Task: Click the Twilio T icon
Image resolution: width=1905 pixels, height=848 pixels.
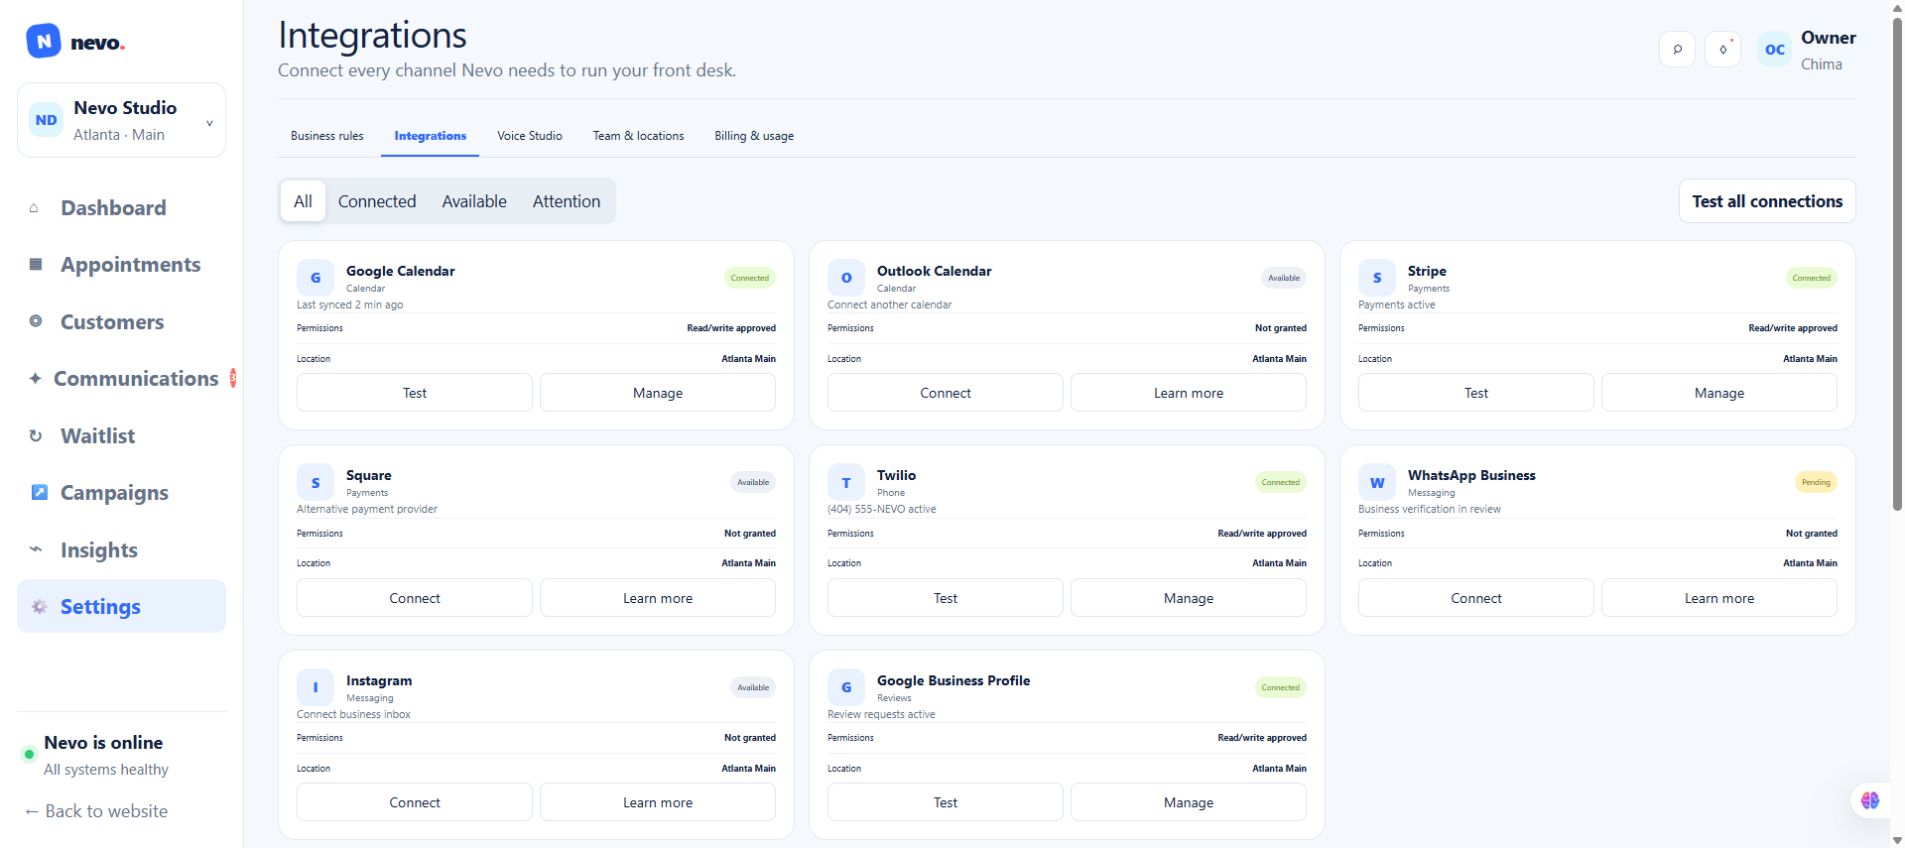Action: click(846, 483)
